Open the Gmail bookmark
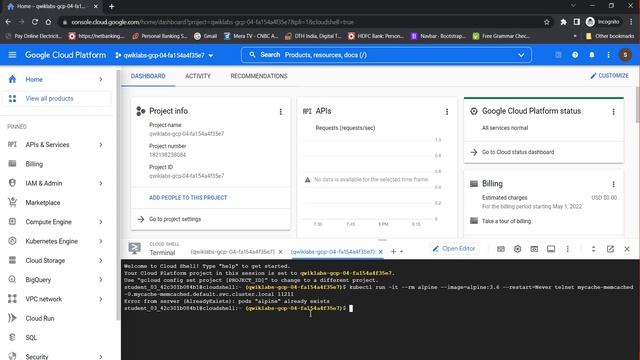The width and height of the screenshot is (640, 360). (205, 36)
